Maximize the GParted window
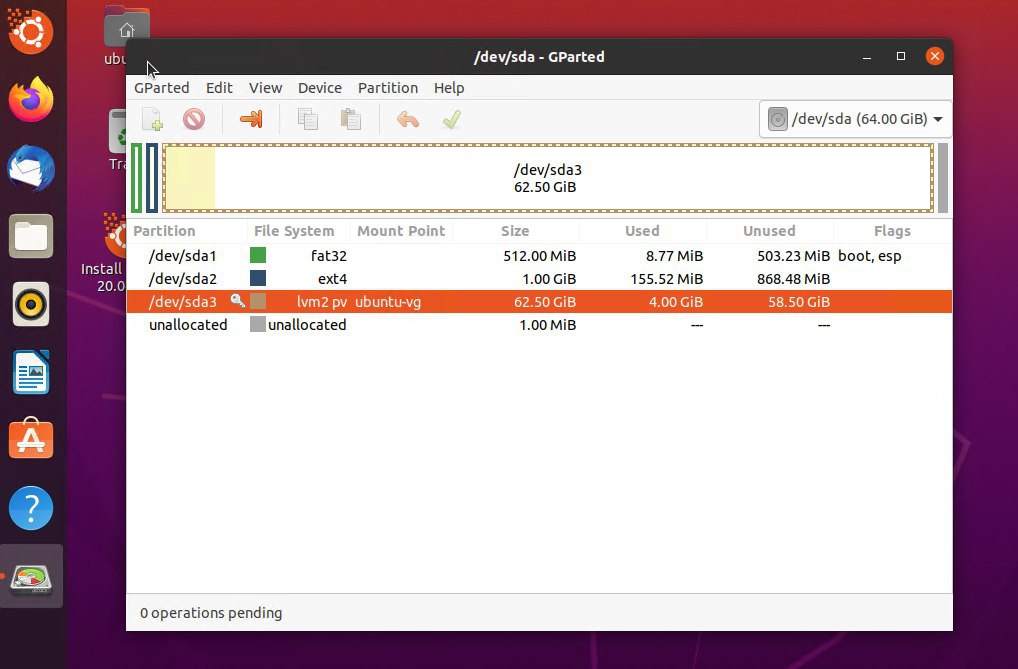The image size is (1018, 669). [x=900, y=57]
